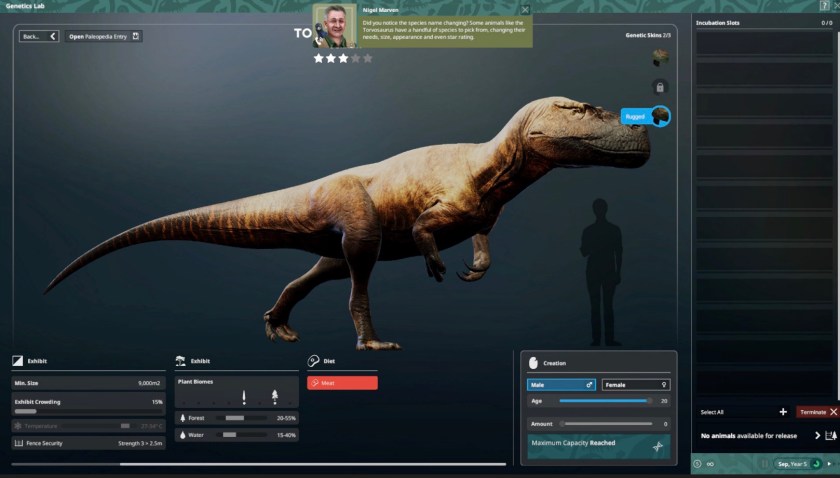
Task: Click the money coin icon
Action: (698, 464)
